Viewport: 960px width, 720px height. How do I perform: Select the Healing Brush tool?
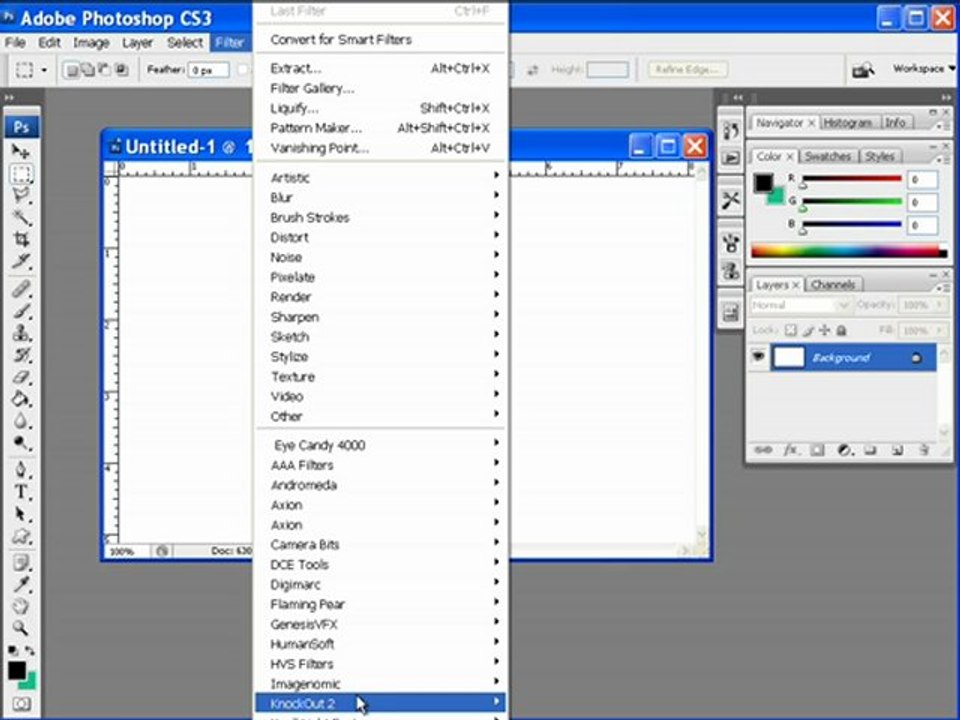coord(21,288)
